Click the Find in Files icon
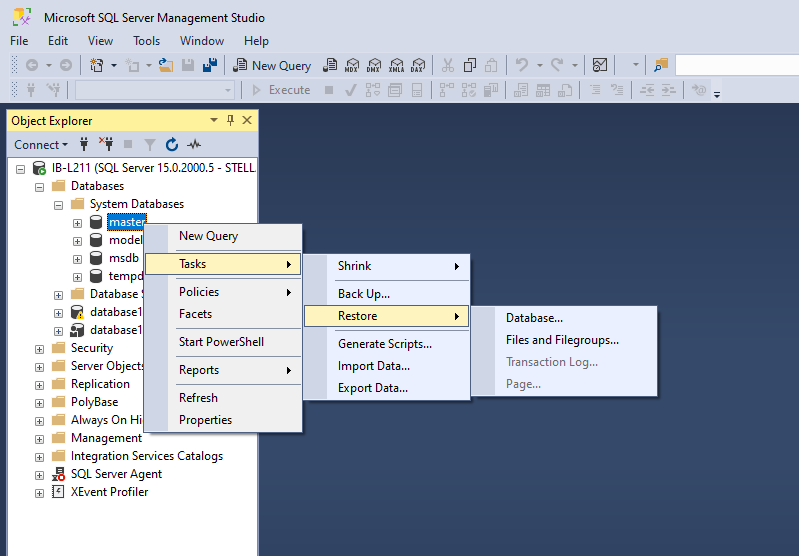Viewport: 799px width, 556px height. (x=661, y=65)
